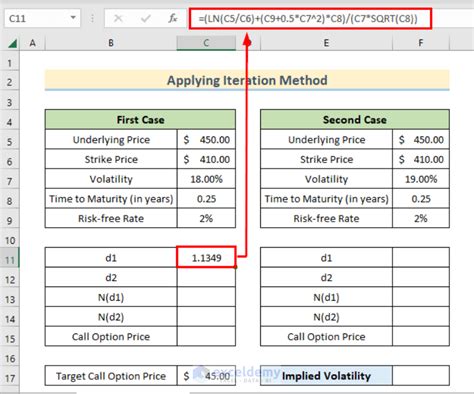Click First Case 2% risk-free rate cell

pos(206,218)
